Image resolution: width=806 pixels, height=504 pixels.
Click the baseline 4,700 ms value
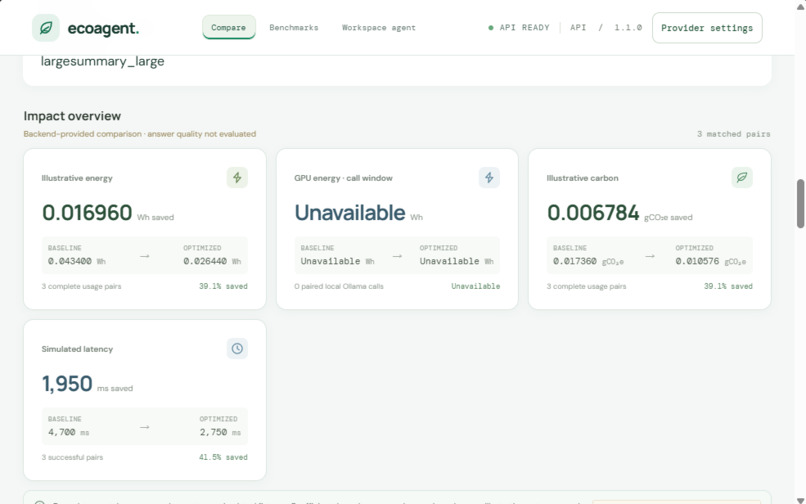click(x=68, y=432)
